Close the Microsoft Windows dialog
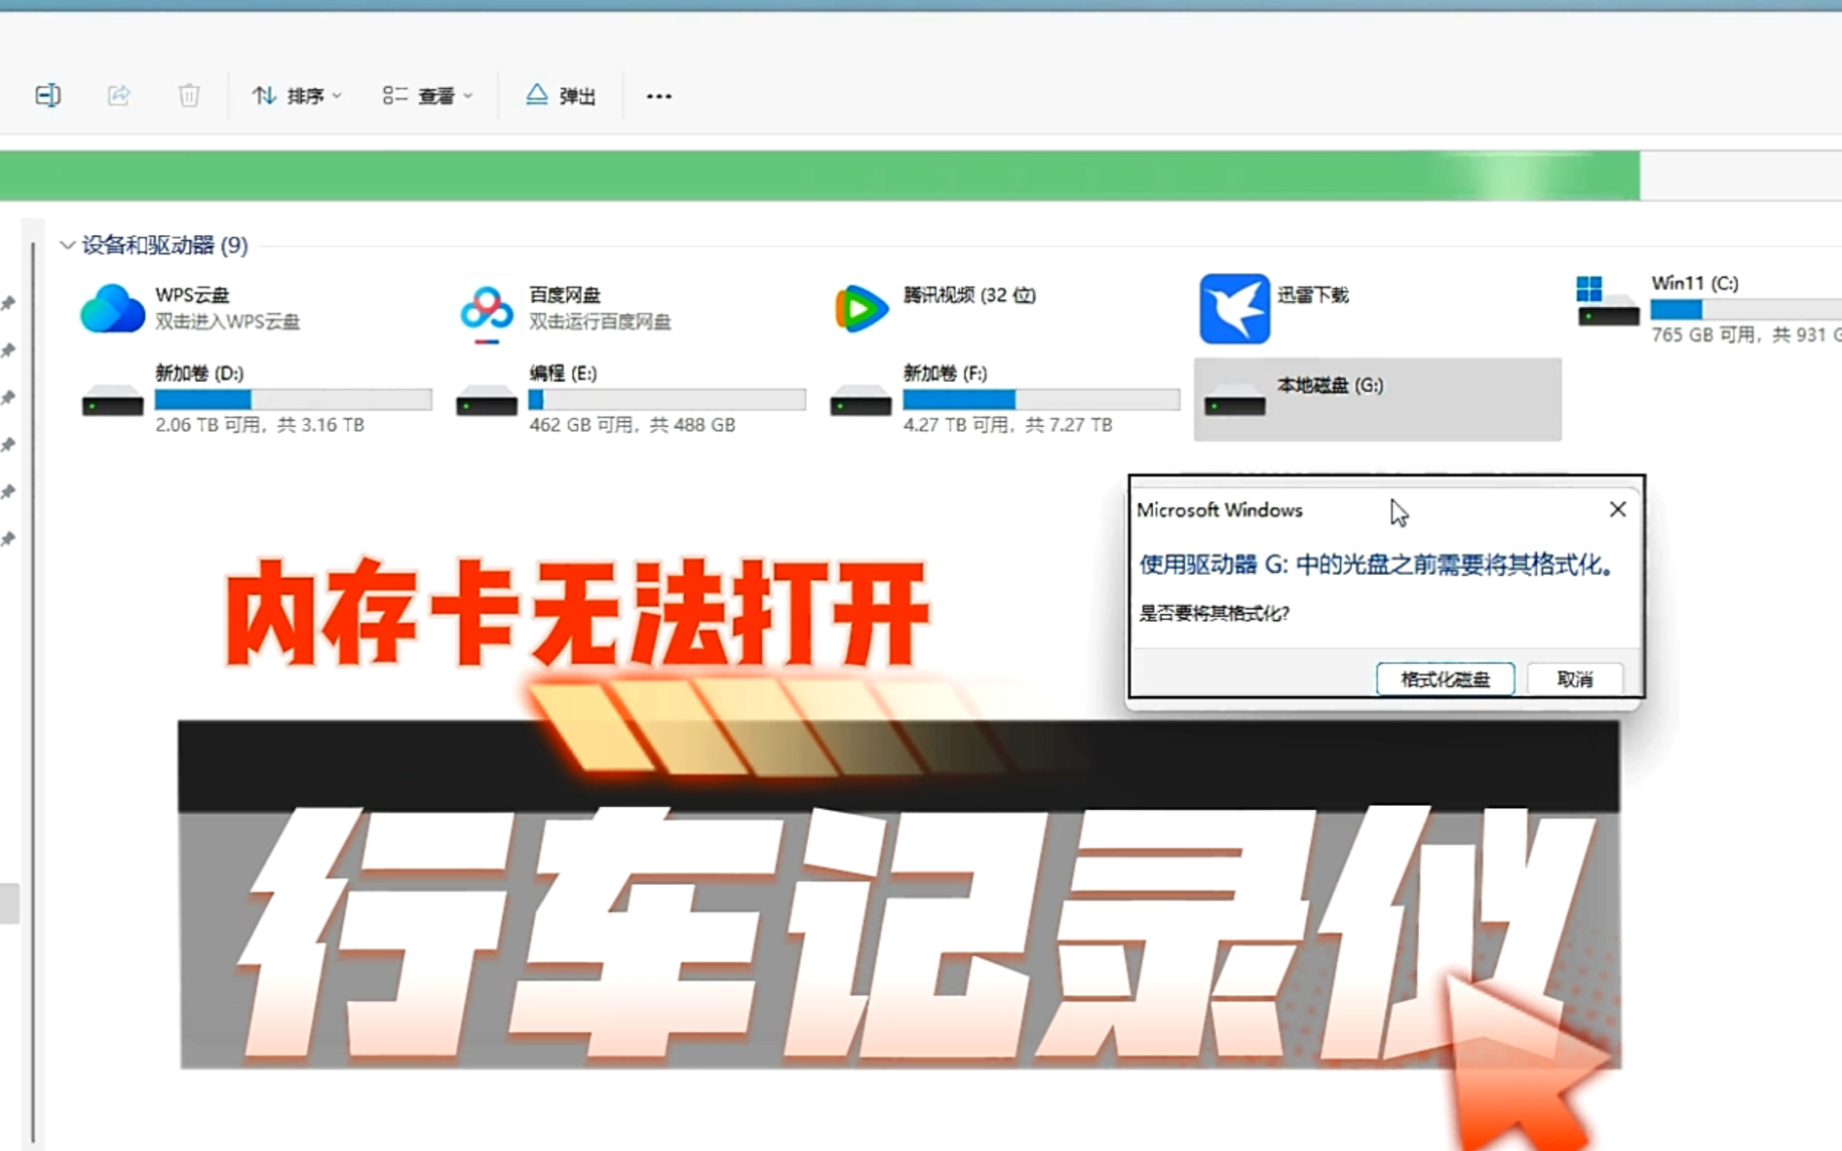 [1618, 510]
